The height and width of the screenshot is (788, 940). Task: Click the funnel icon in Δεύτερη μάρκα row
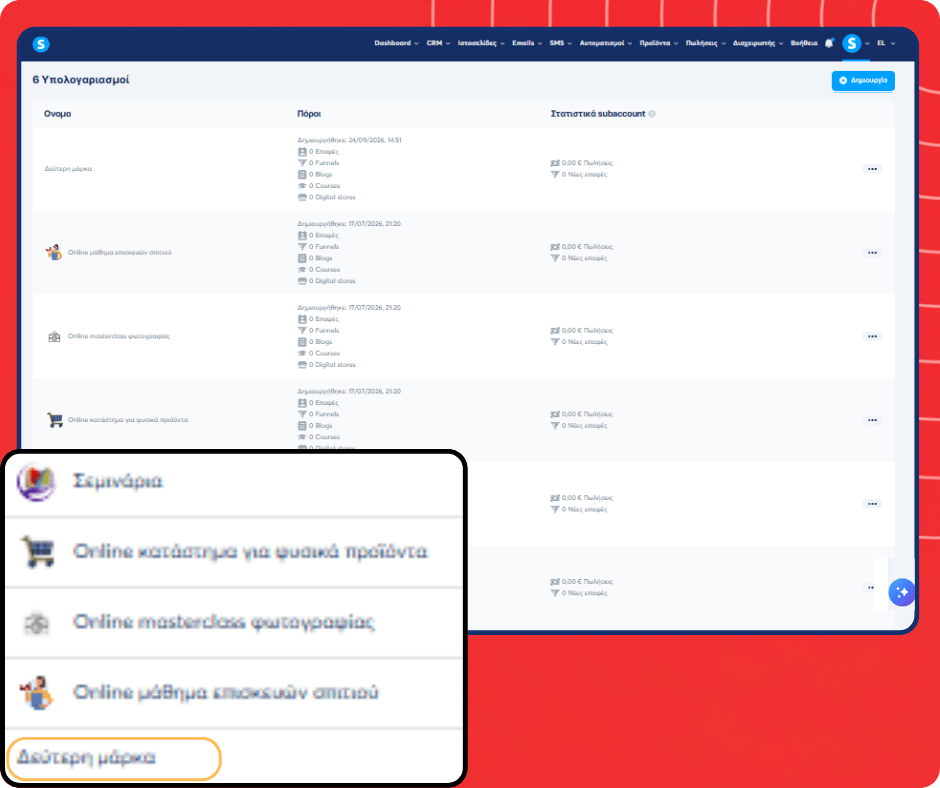pos(302,163)
